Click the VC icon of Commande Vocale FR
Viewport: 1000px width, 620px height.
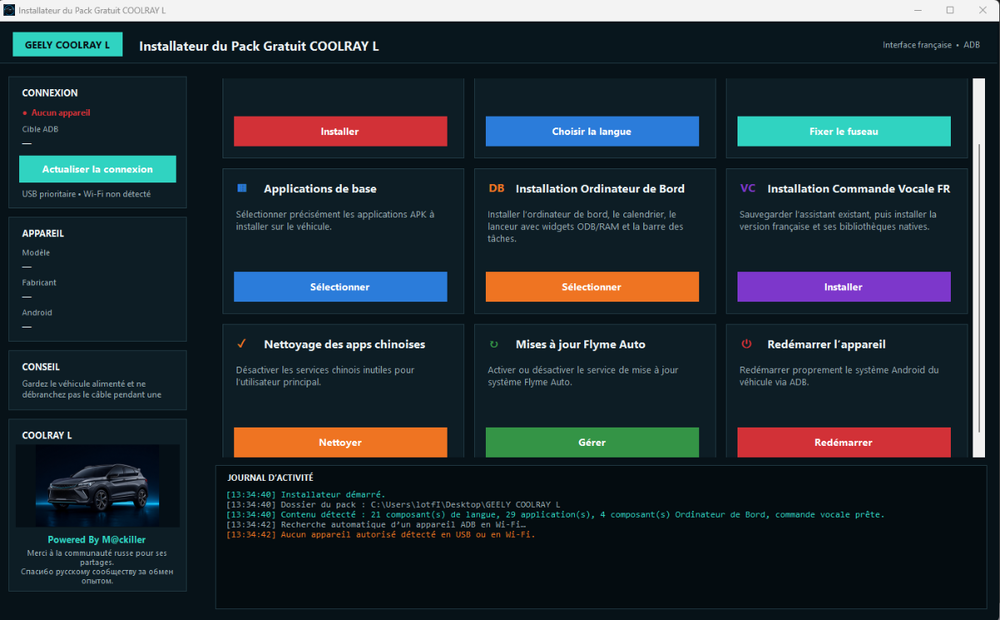(747, 188)
